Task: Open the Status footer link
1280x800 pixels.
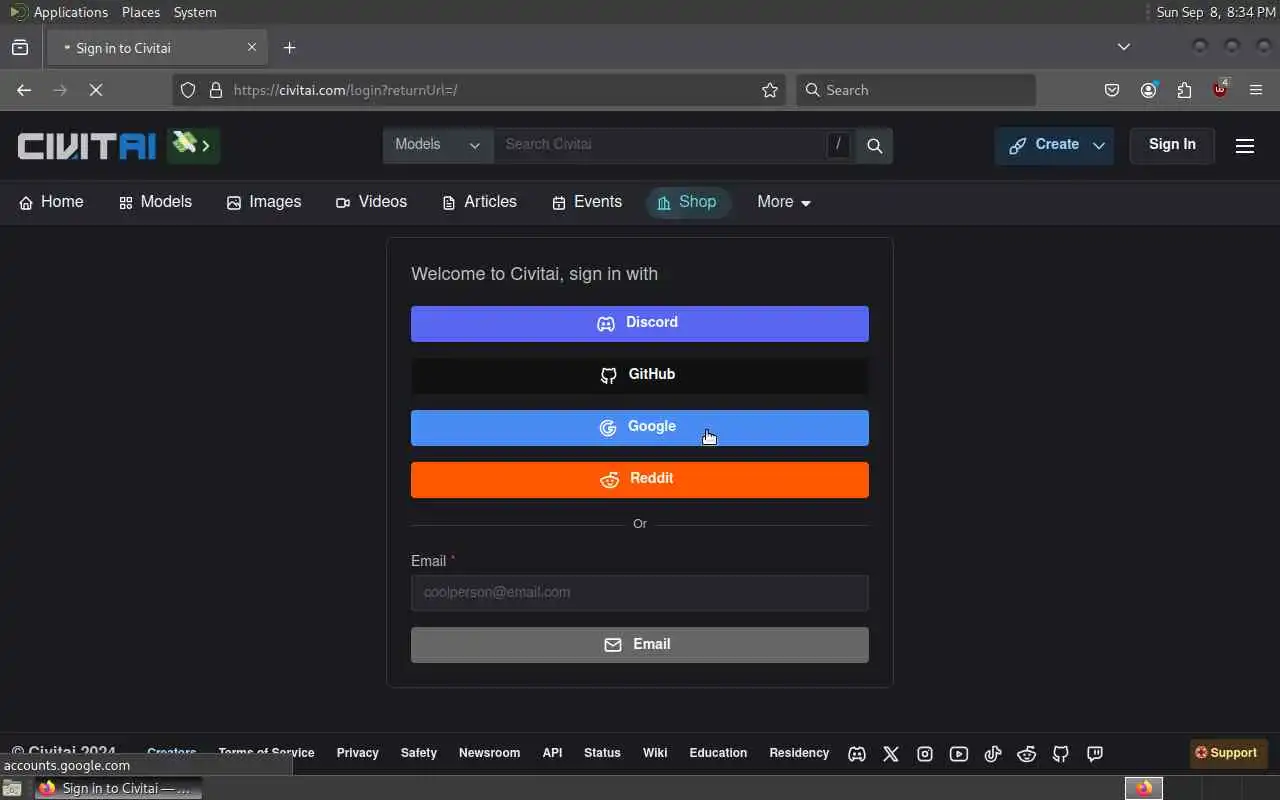Action: coord(602,753)
